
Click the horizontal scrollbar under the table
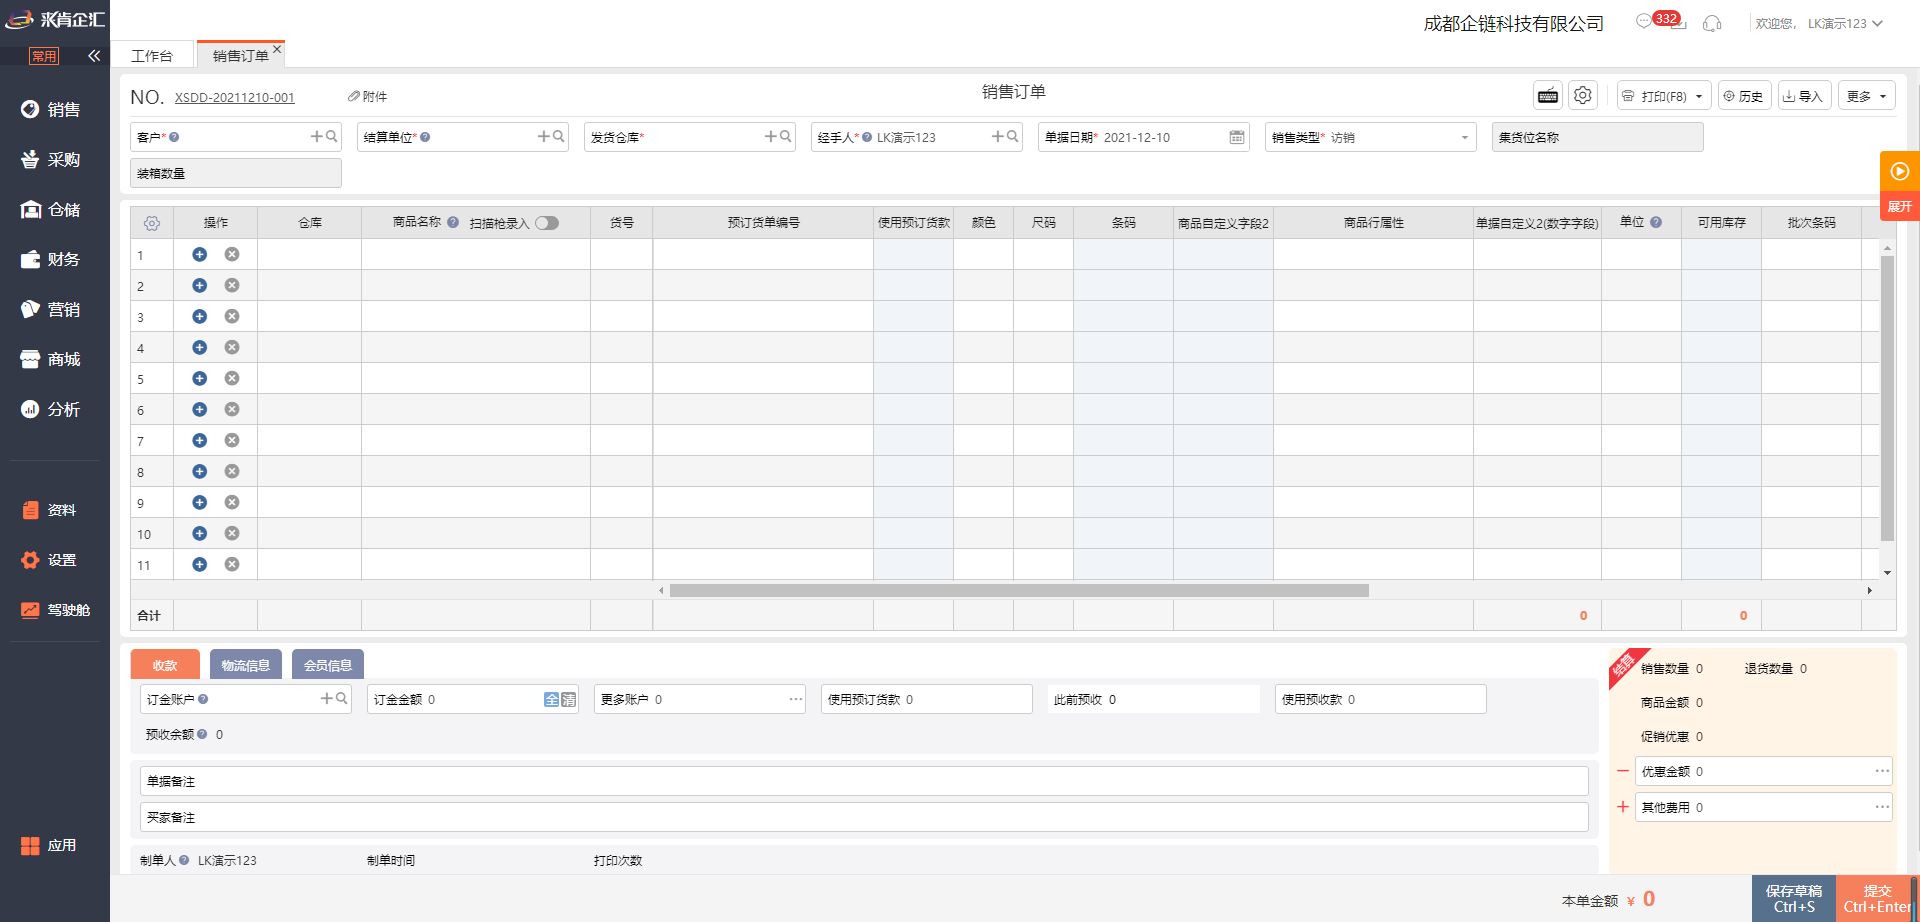(x=1018, y=591)
